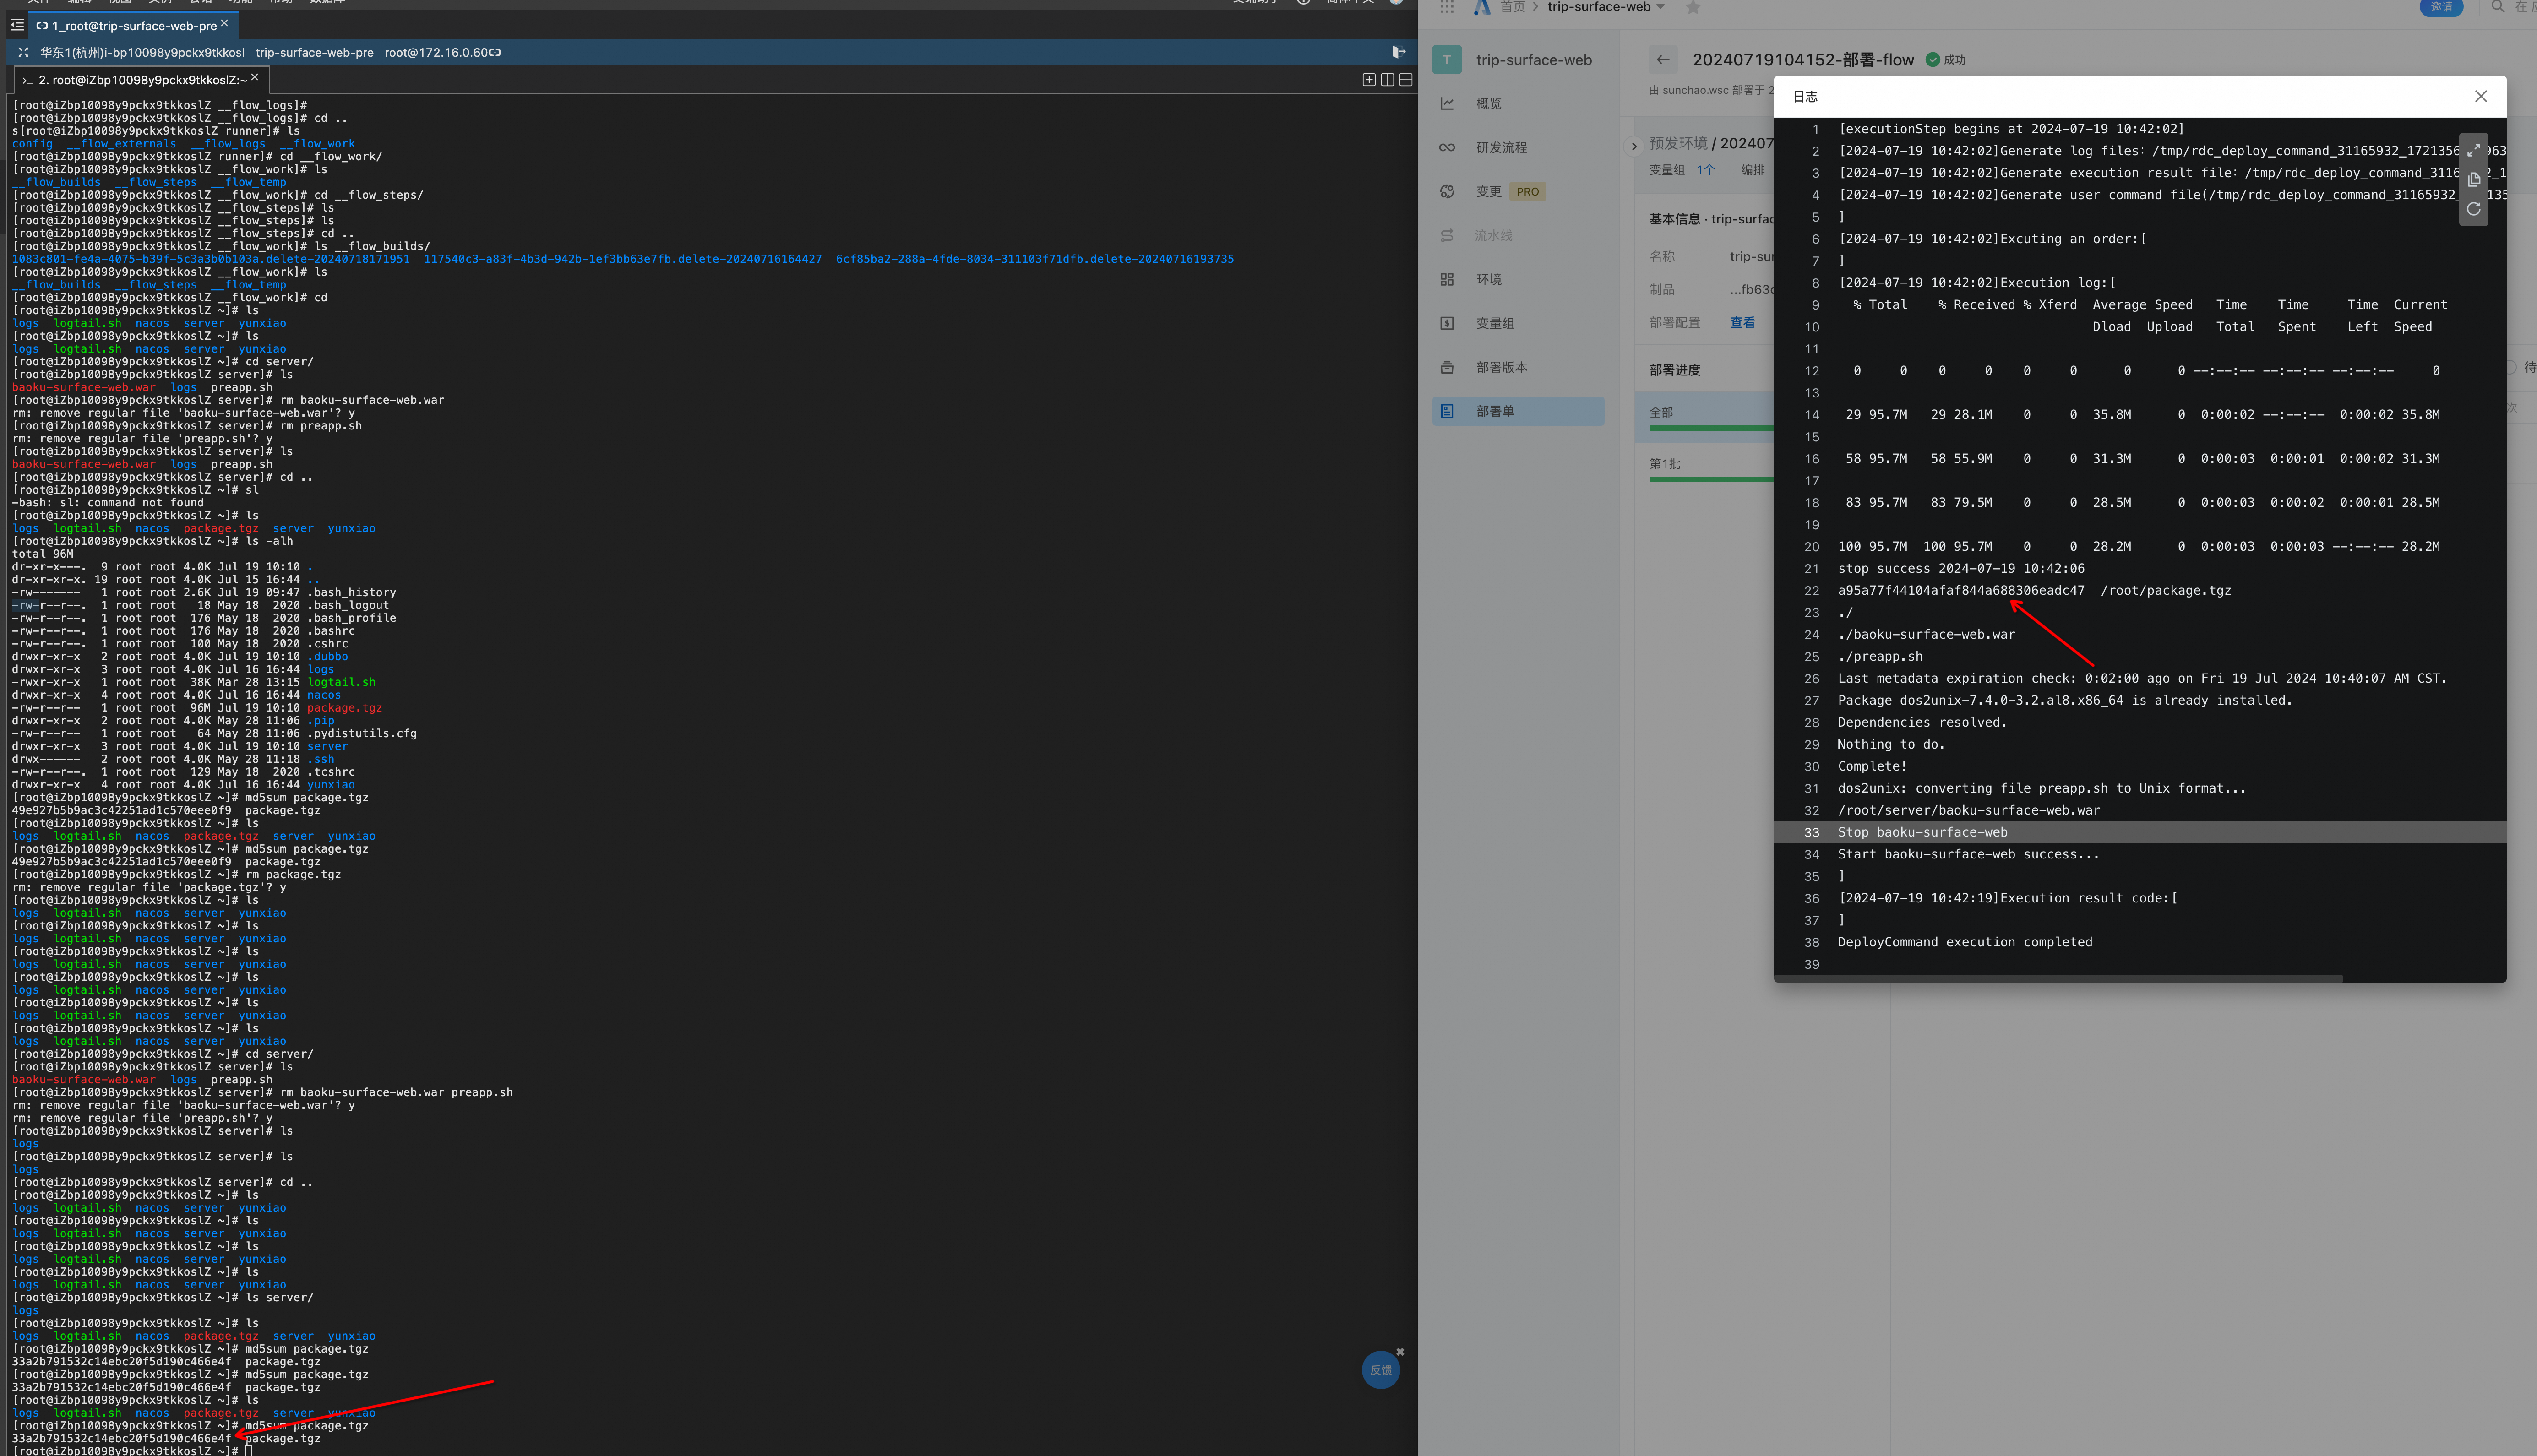Close the 1_root@trip-surface-web-pre tab
2537x1456 pixels.
tap(224, 23)
